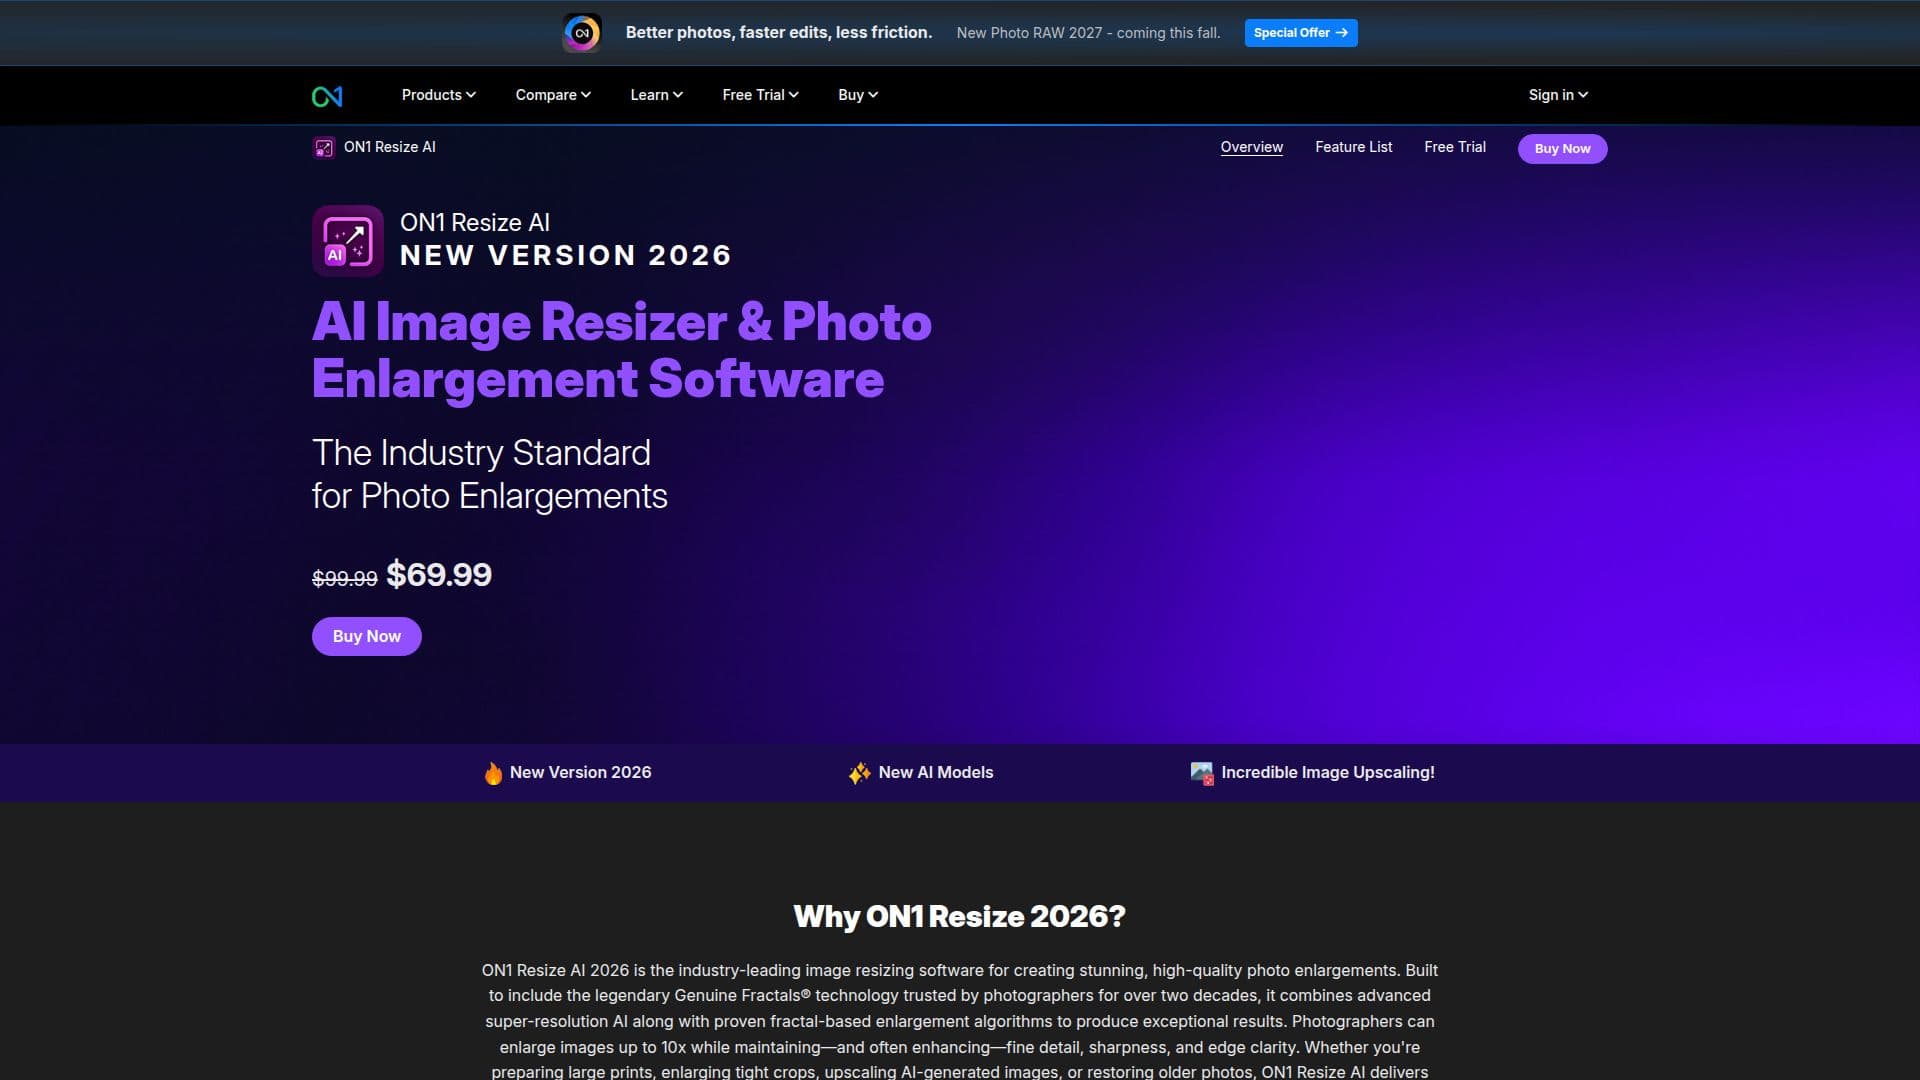The height and width of the screenshot is (1080, 1920).
Task: Open the Free Trial dropdown in main nav
Action: coord(760,95)
